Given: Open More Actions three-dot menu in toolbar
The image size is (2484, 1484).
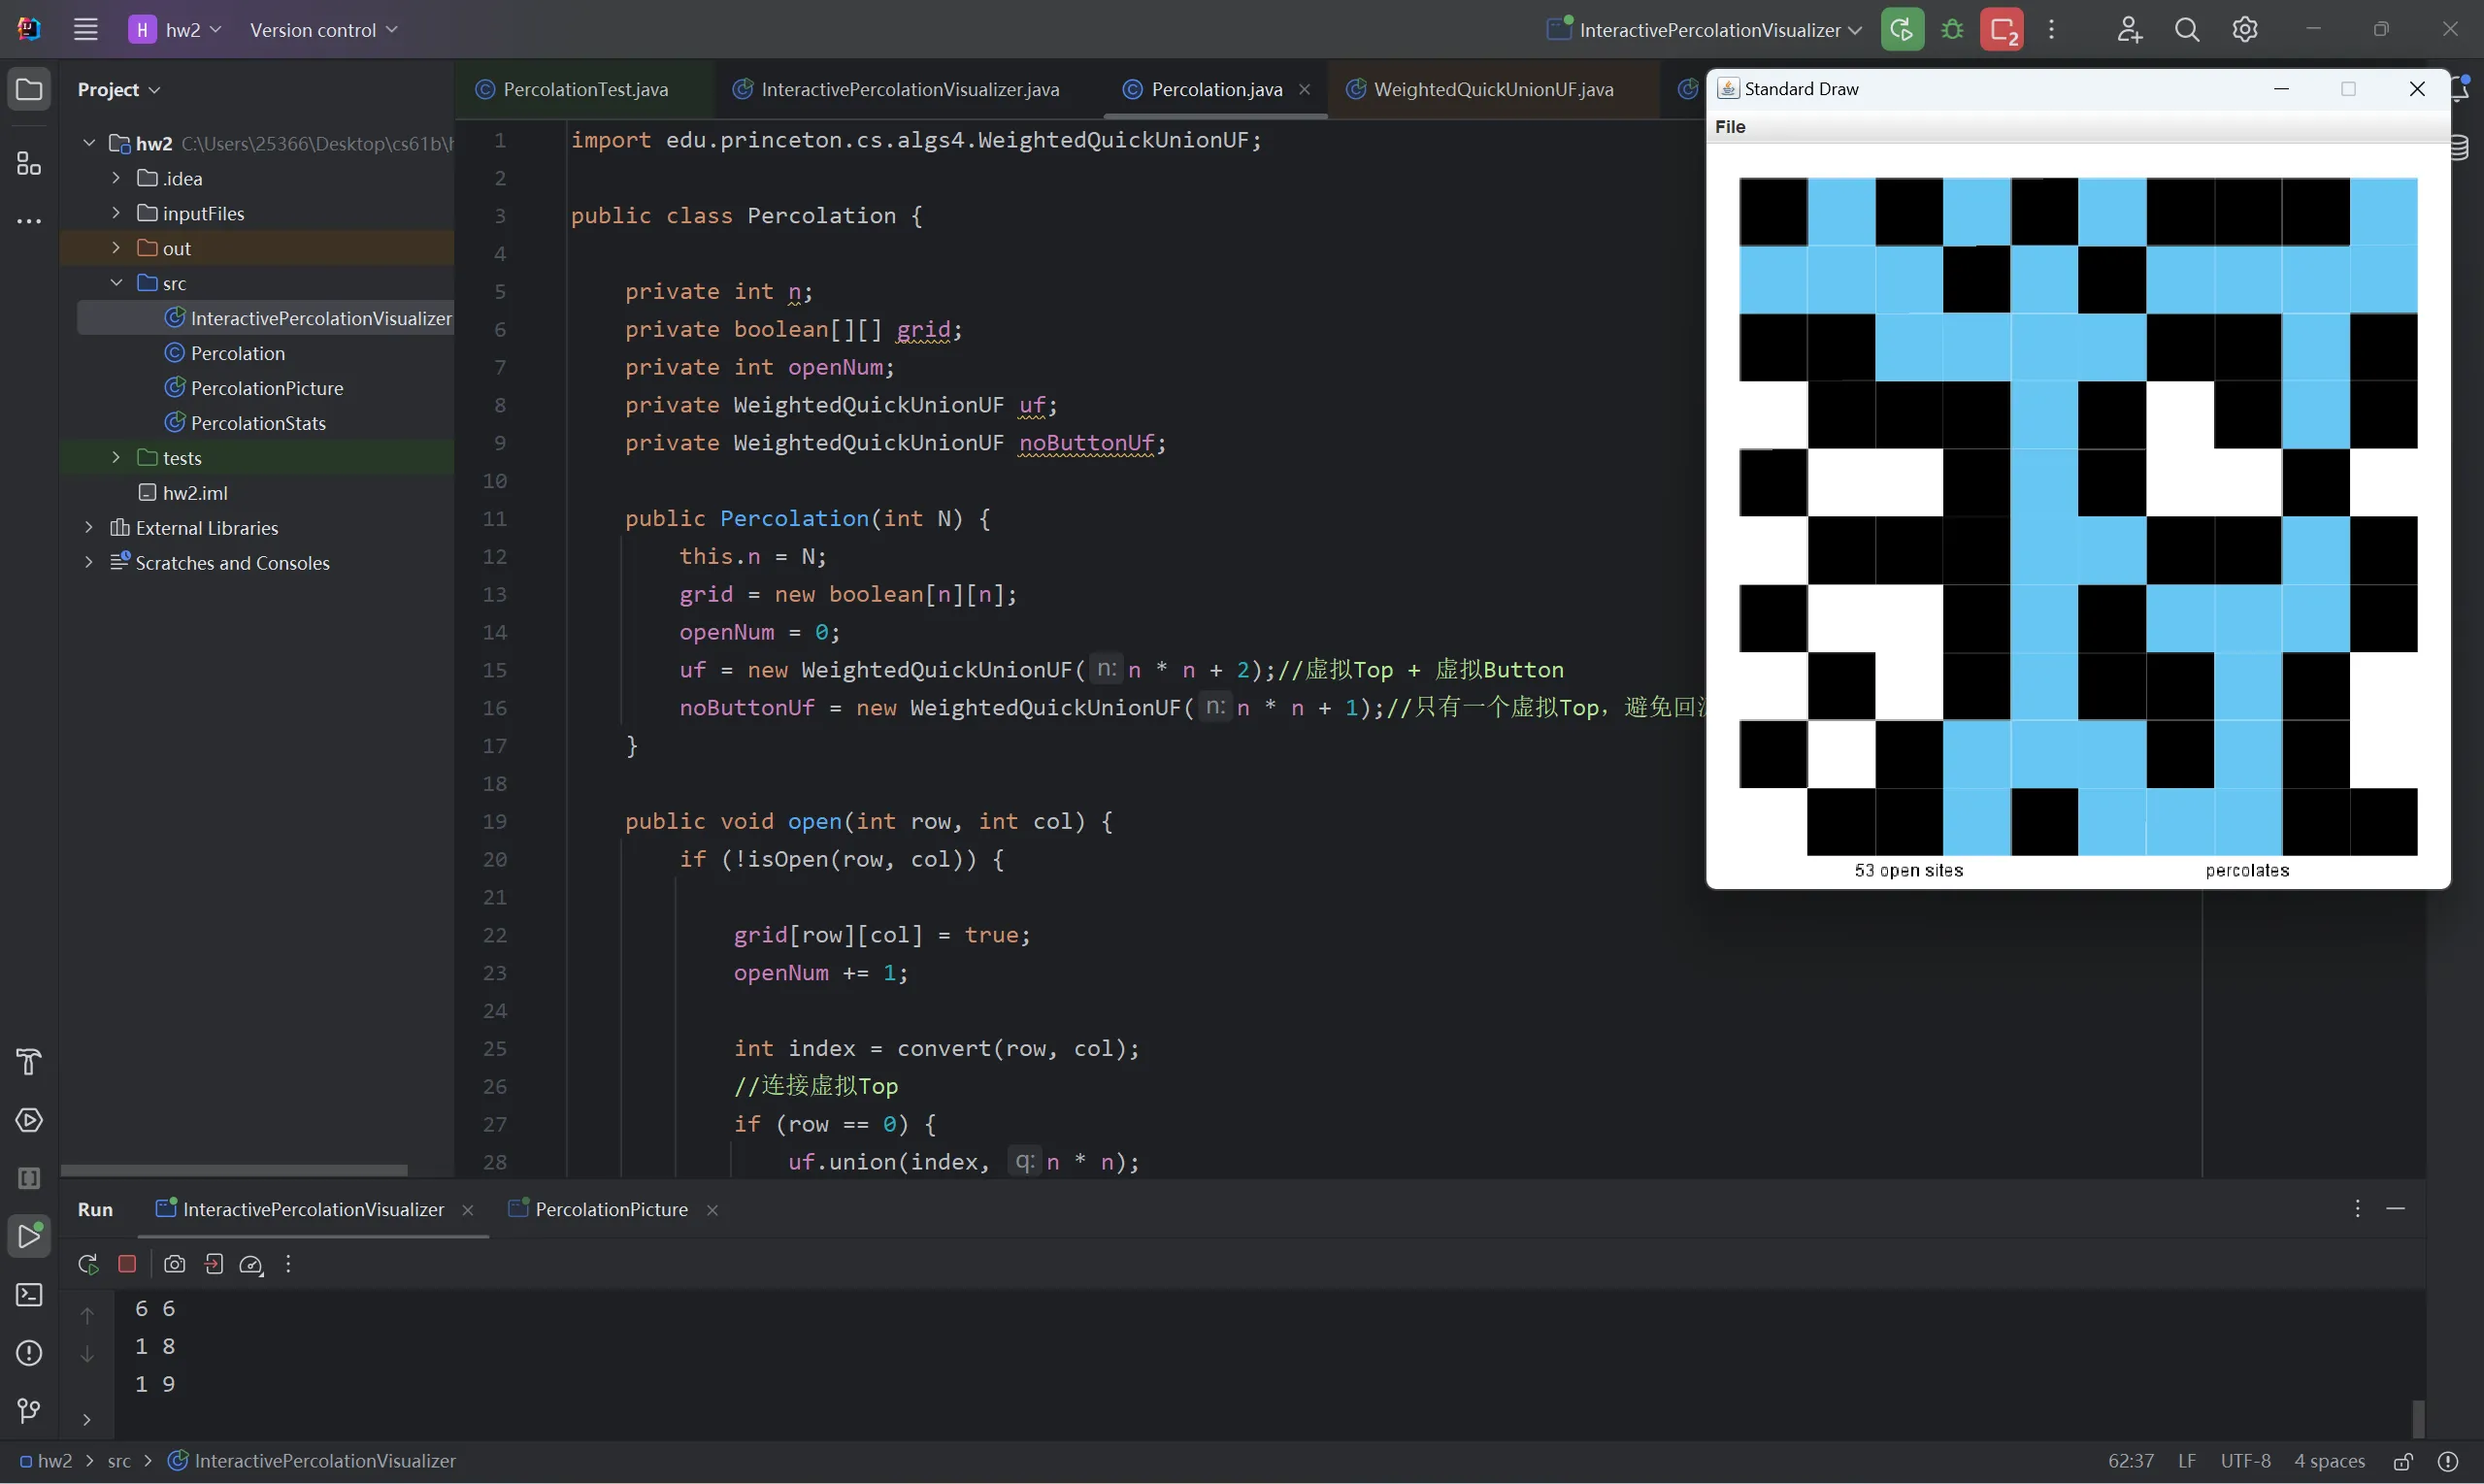Looking at the screenshot, I should pyautogui.click(x=2052, y=30).
